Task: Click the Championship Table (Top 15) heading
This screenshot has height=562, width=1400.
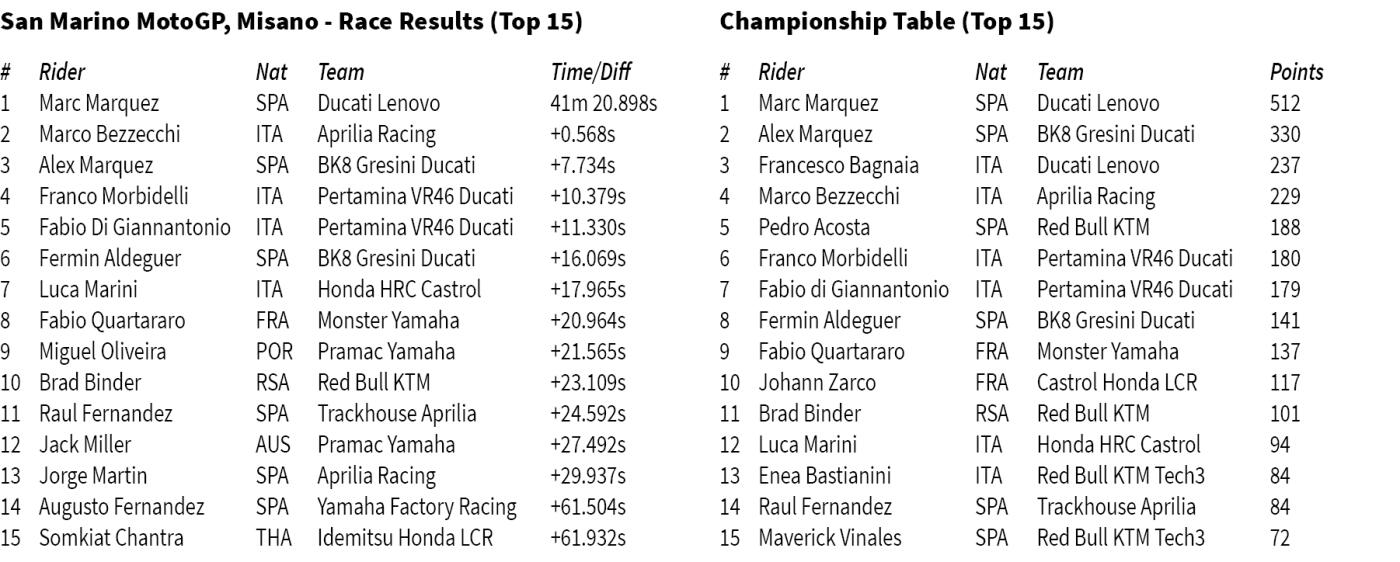Action: (887, 21)
